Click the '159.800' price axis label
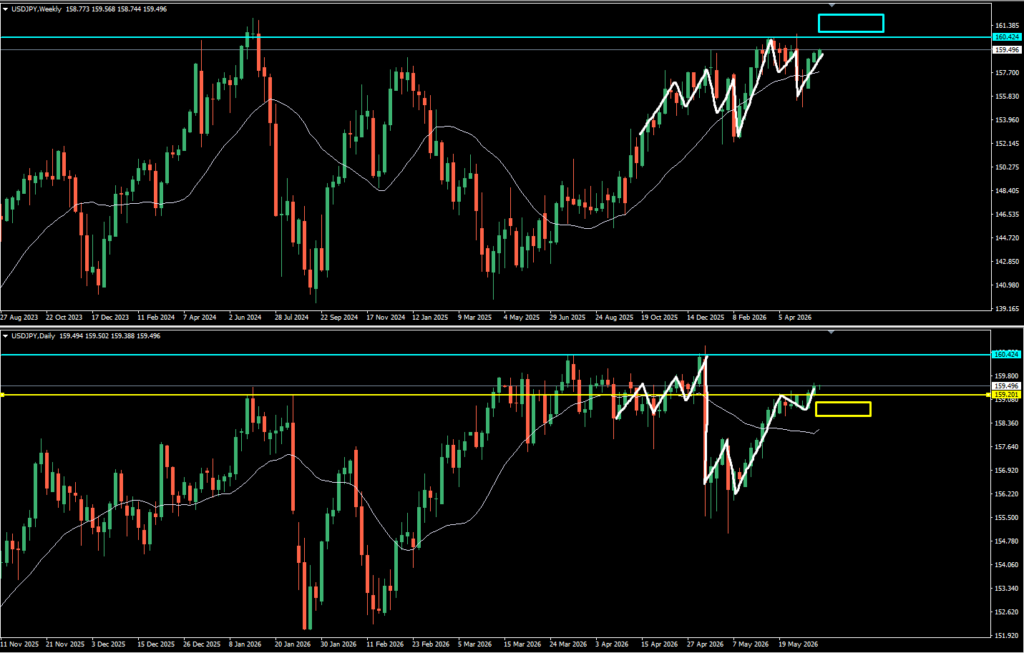 coord(1008,376)
